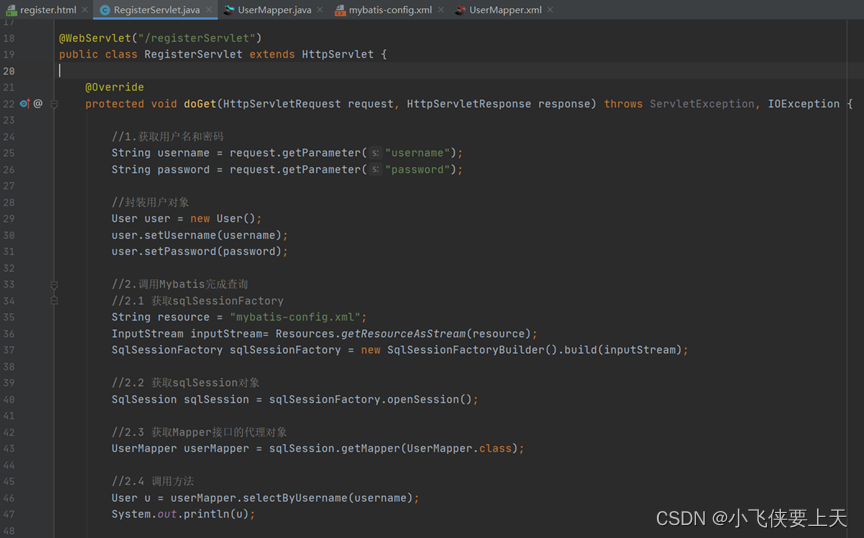Click user.setUsername(username) call
This screenshot has width=864, height=538.
(196, 235)
